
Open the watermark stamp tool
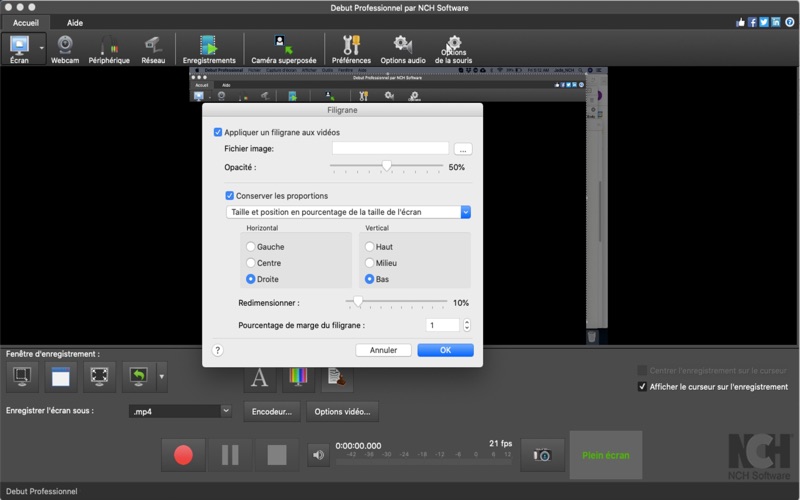(337, 378)
